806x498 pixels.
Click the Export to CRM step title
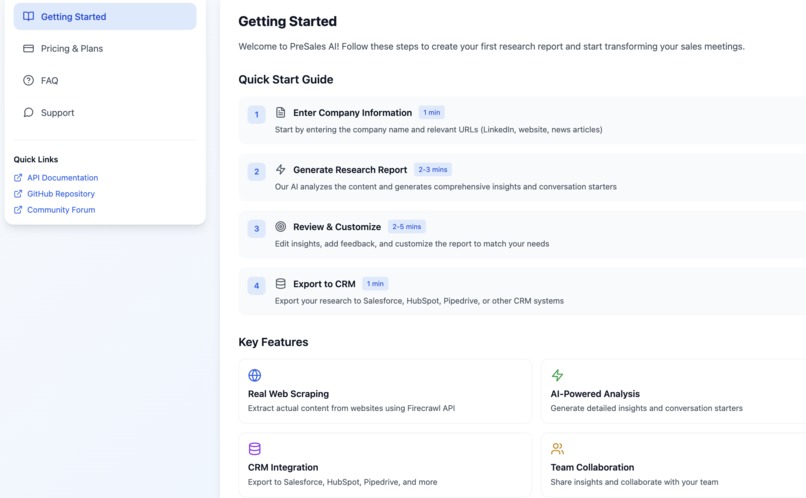(324, 284)
